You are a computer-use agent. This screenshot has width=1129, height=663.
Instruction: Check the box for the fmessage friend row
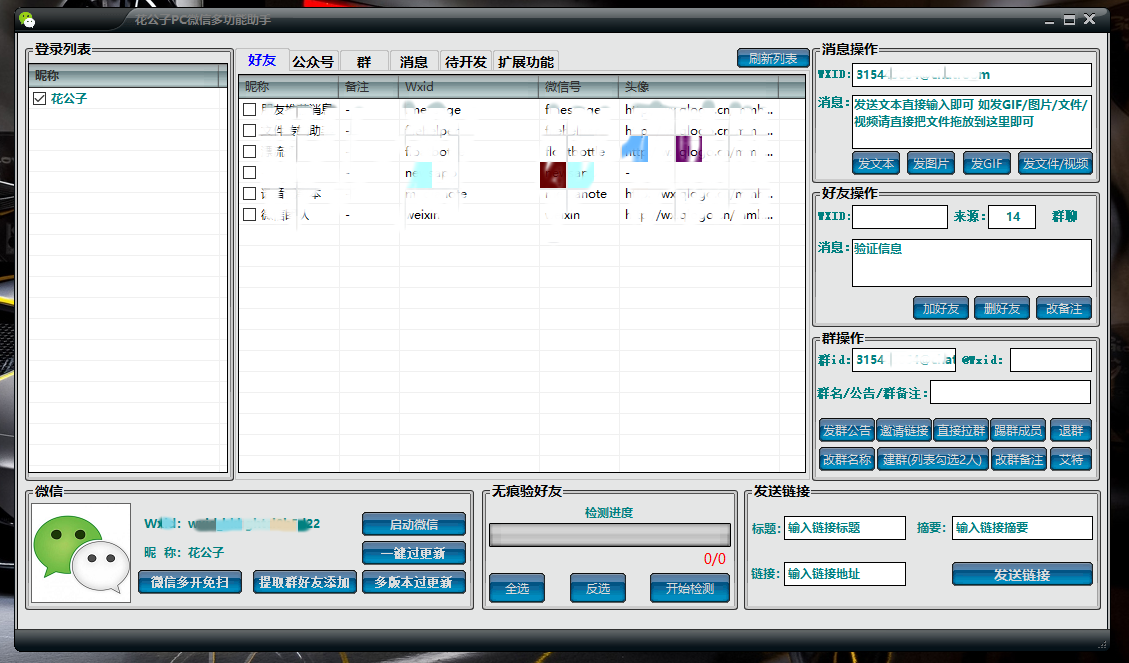click(250, 109)
